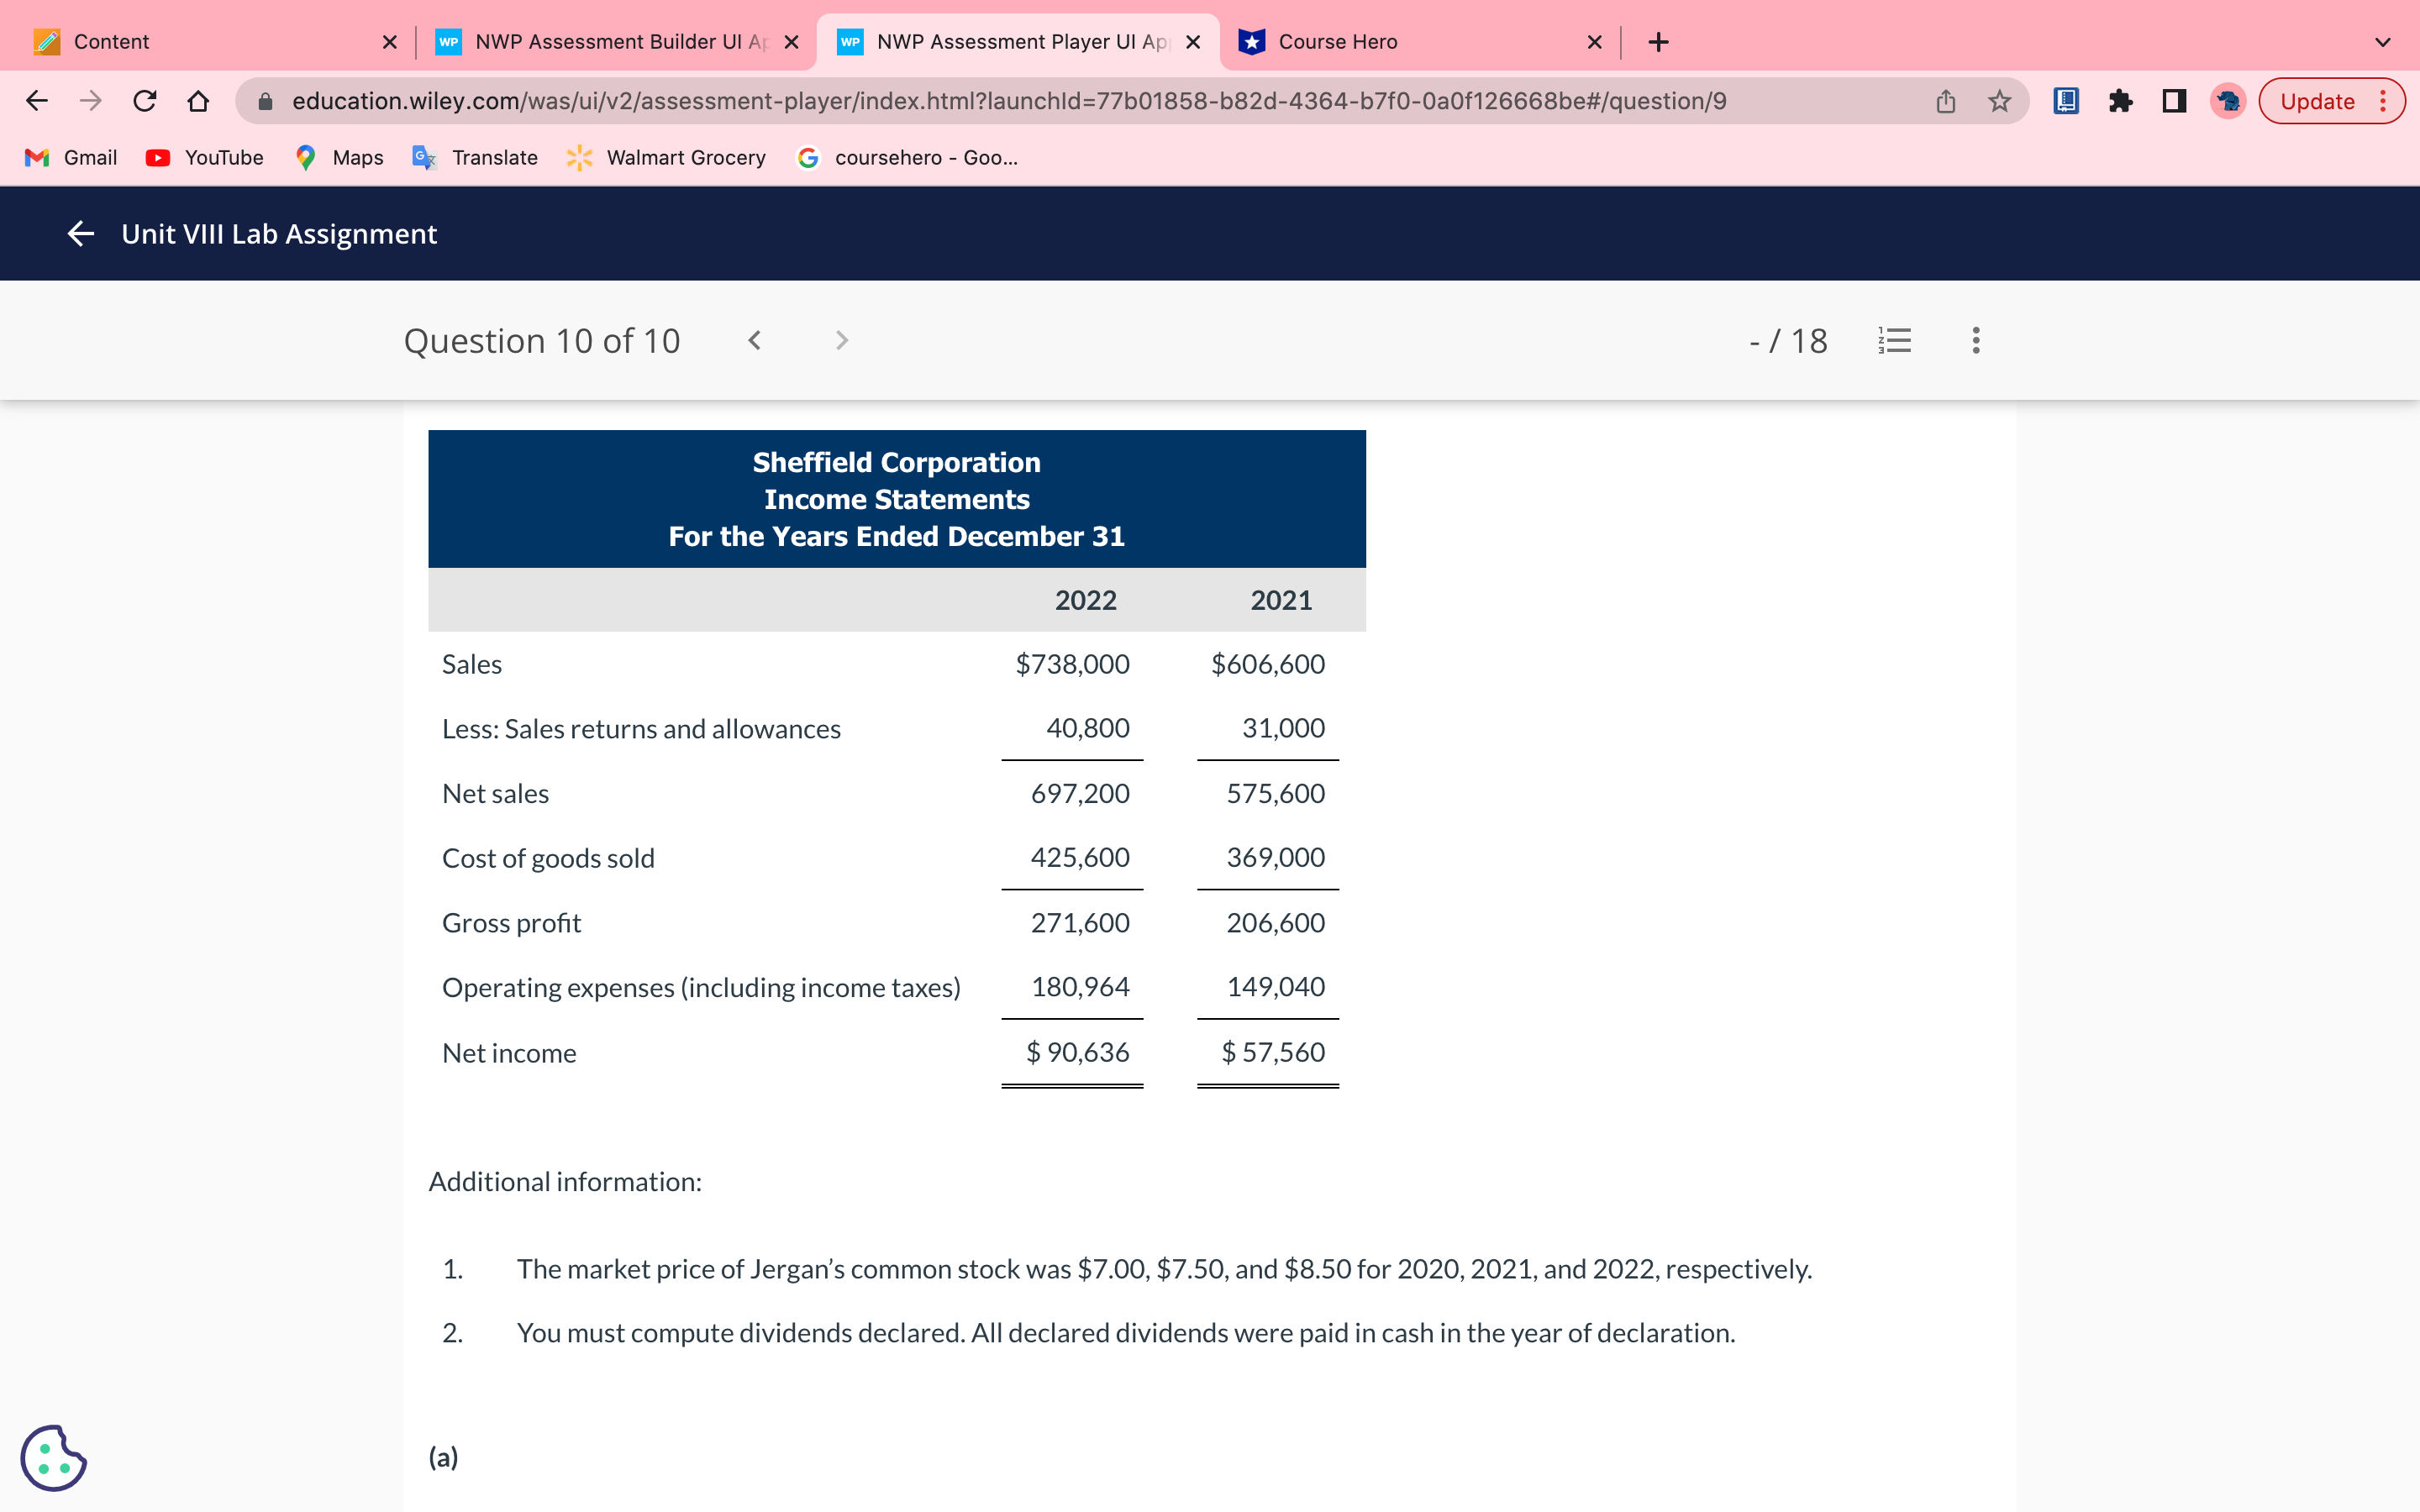The image size is (2420, 1512).
Task: Advance to the next question with the right chevron
Action: click(842, 340)
